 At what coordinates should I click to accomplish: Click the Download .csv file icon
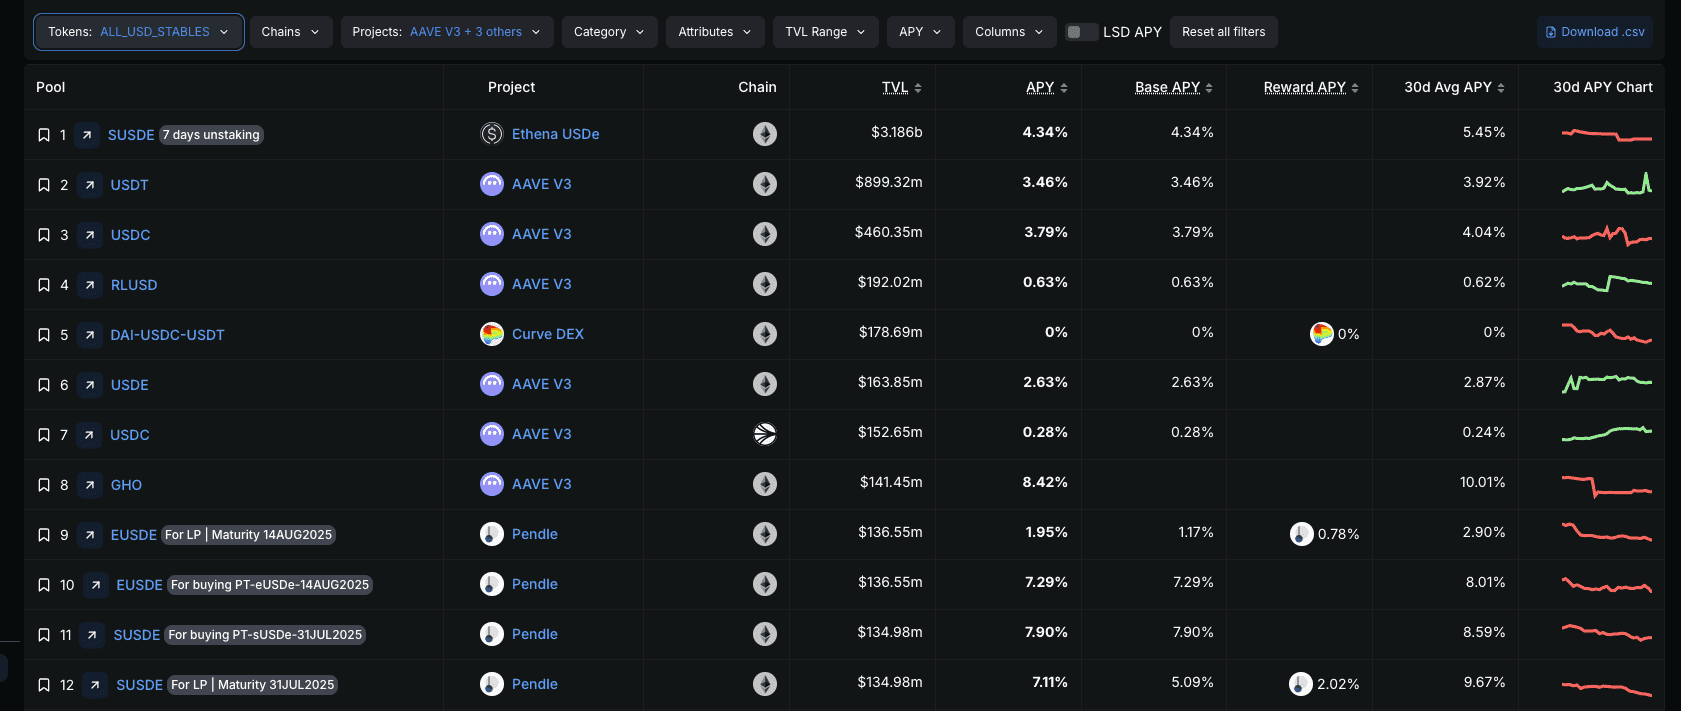(x=1551, y=32)
